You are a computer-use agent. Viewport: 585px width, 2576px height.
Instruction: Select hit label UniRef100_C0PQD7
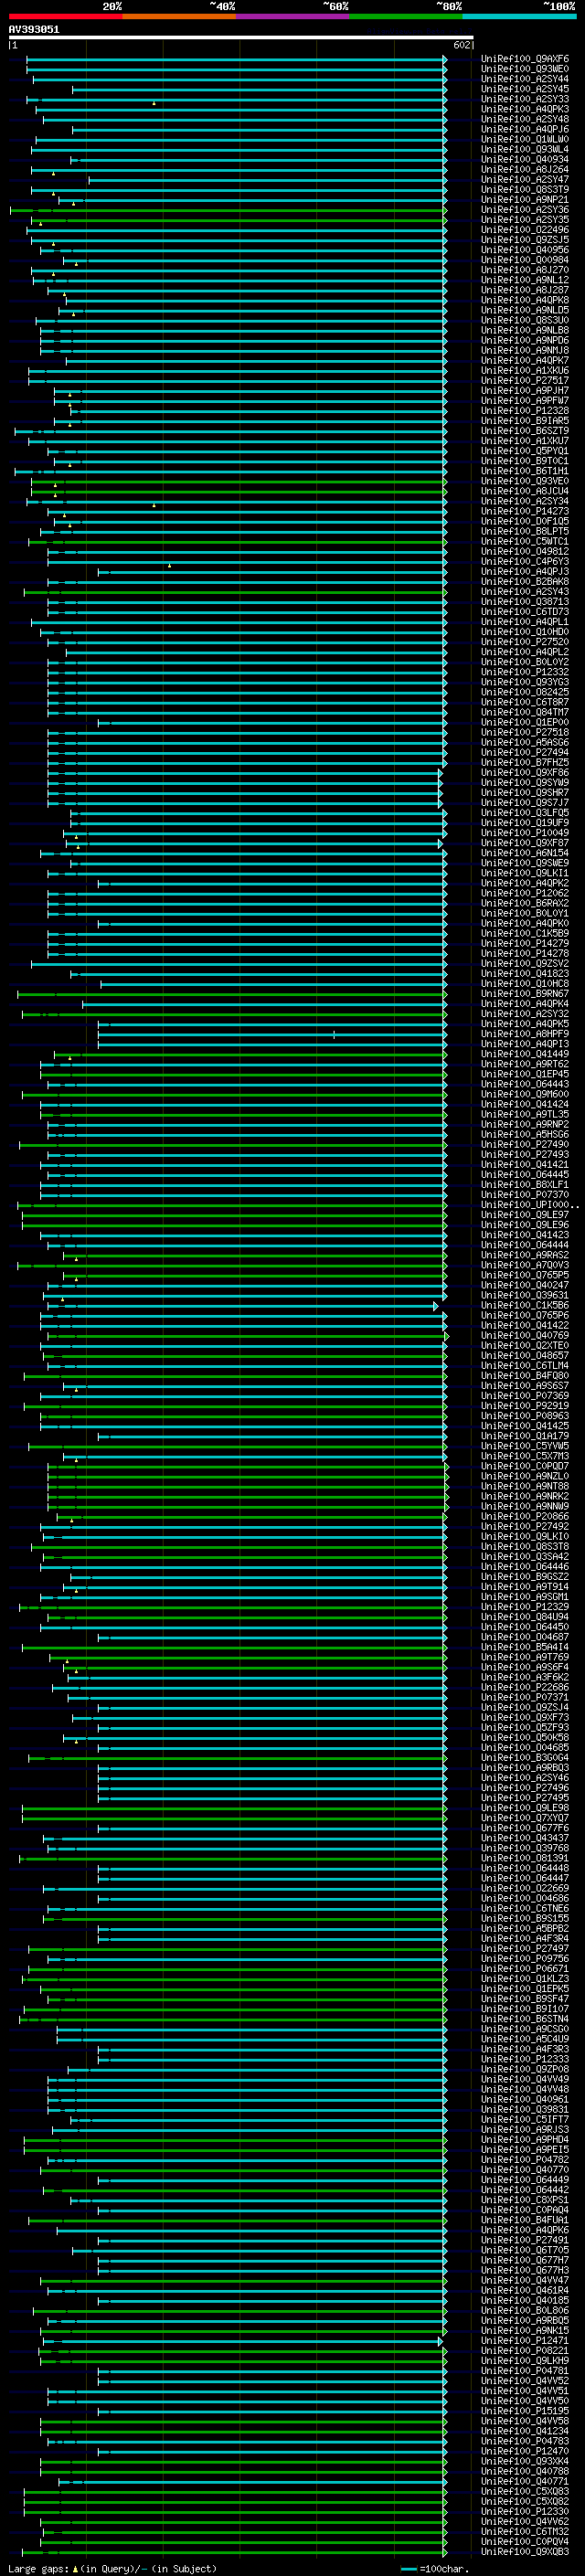[x=524, y=1466]
